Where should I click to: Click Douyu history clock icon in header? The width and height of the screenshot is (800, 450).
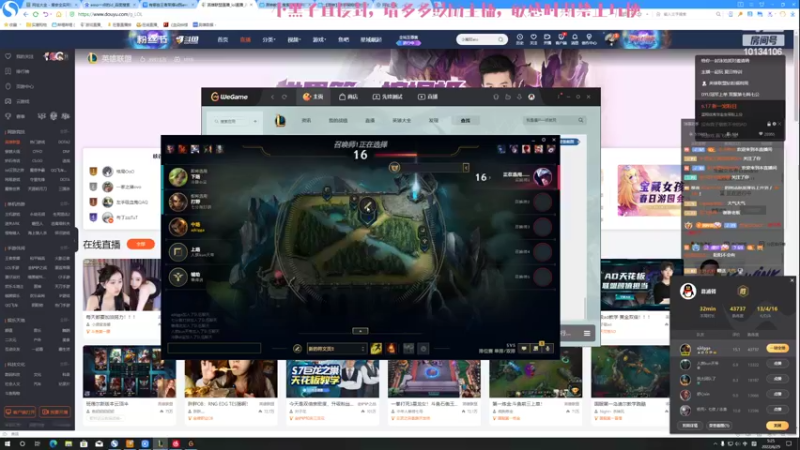click(x=519, y=39)
